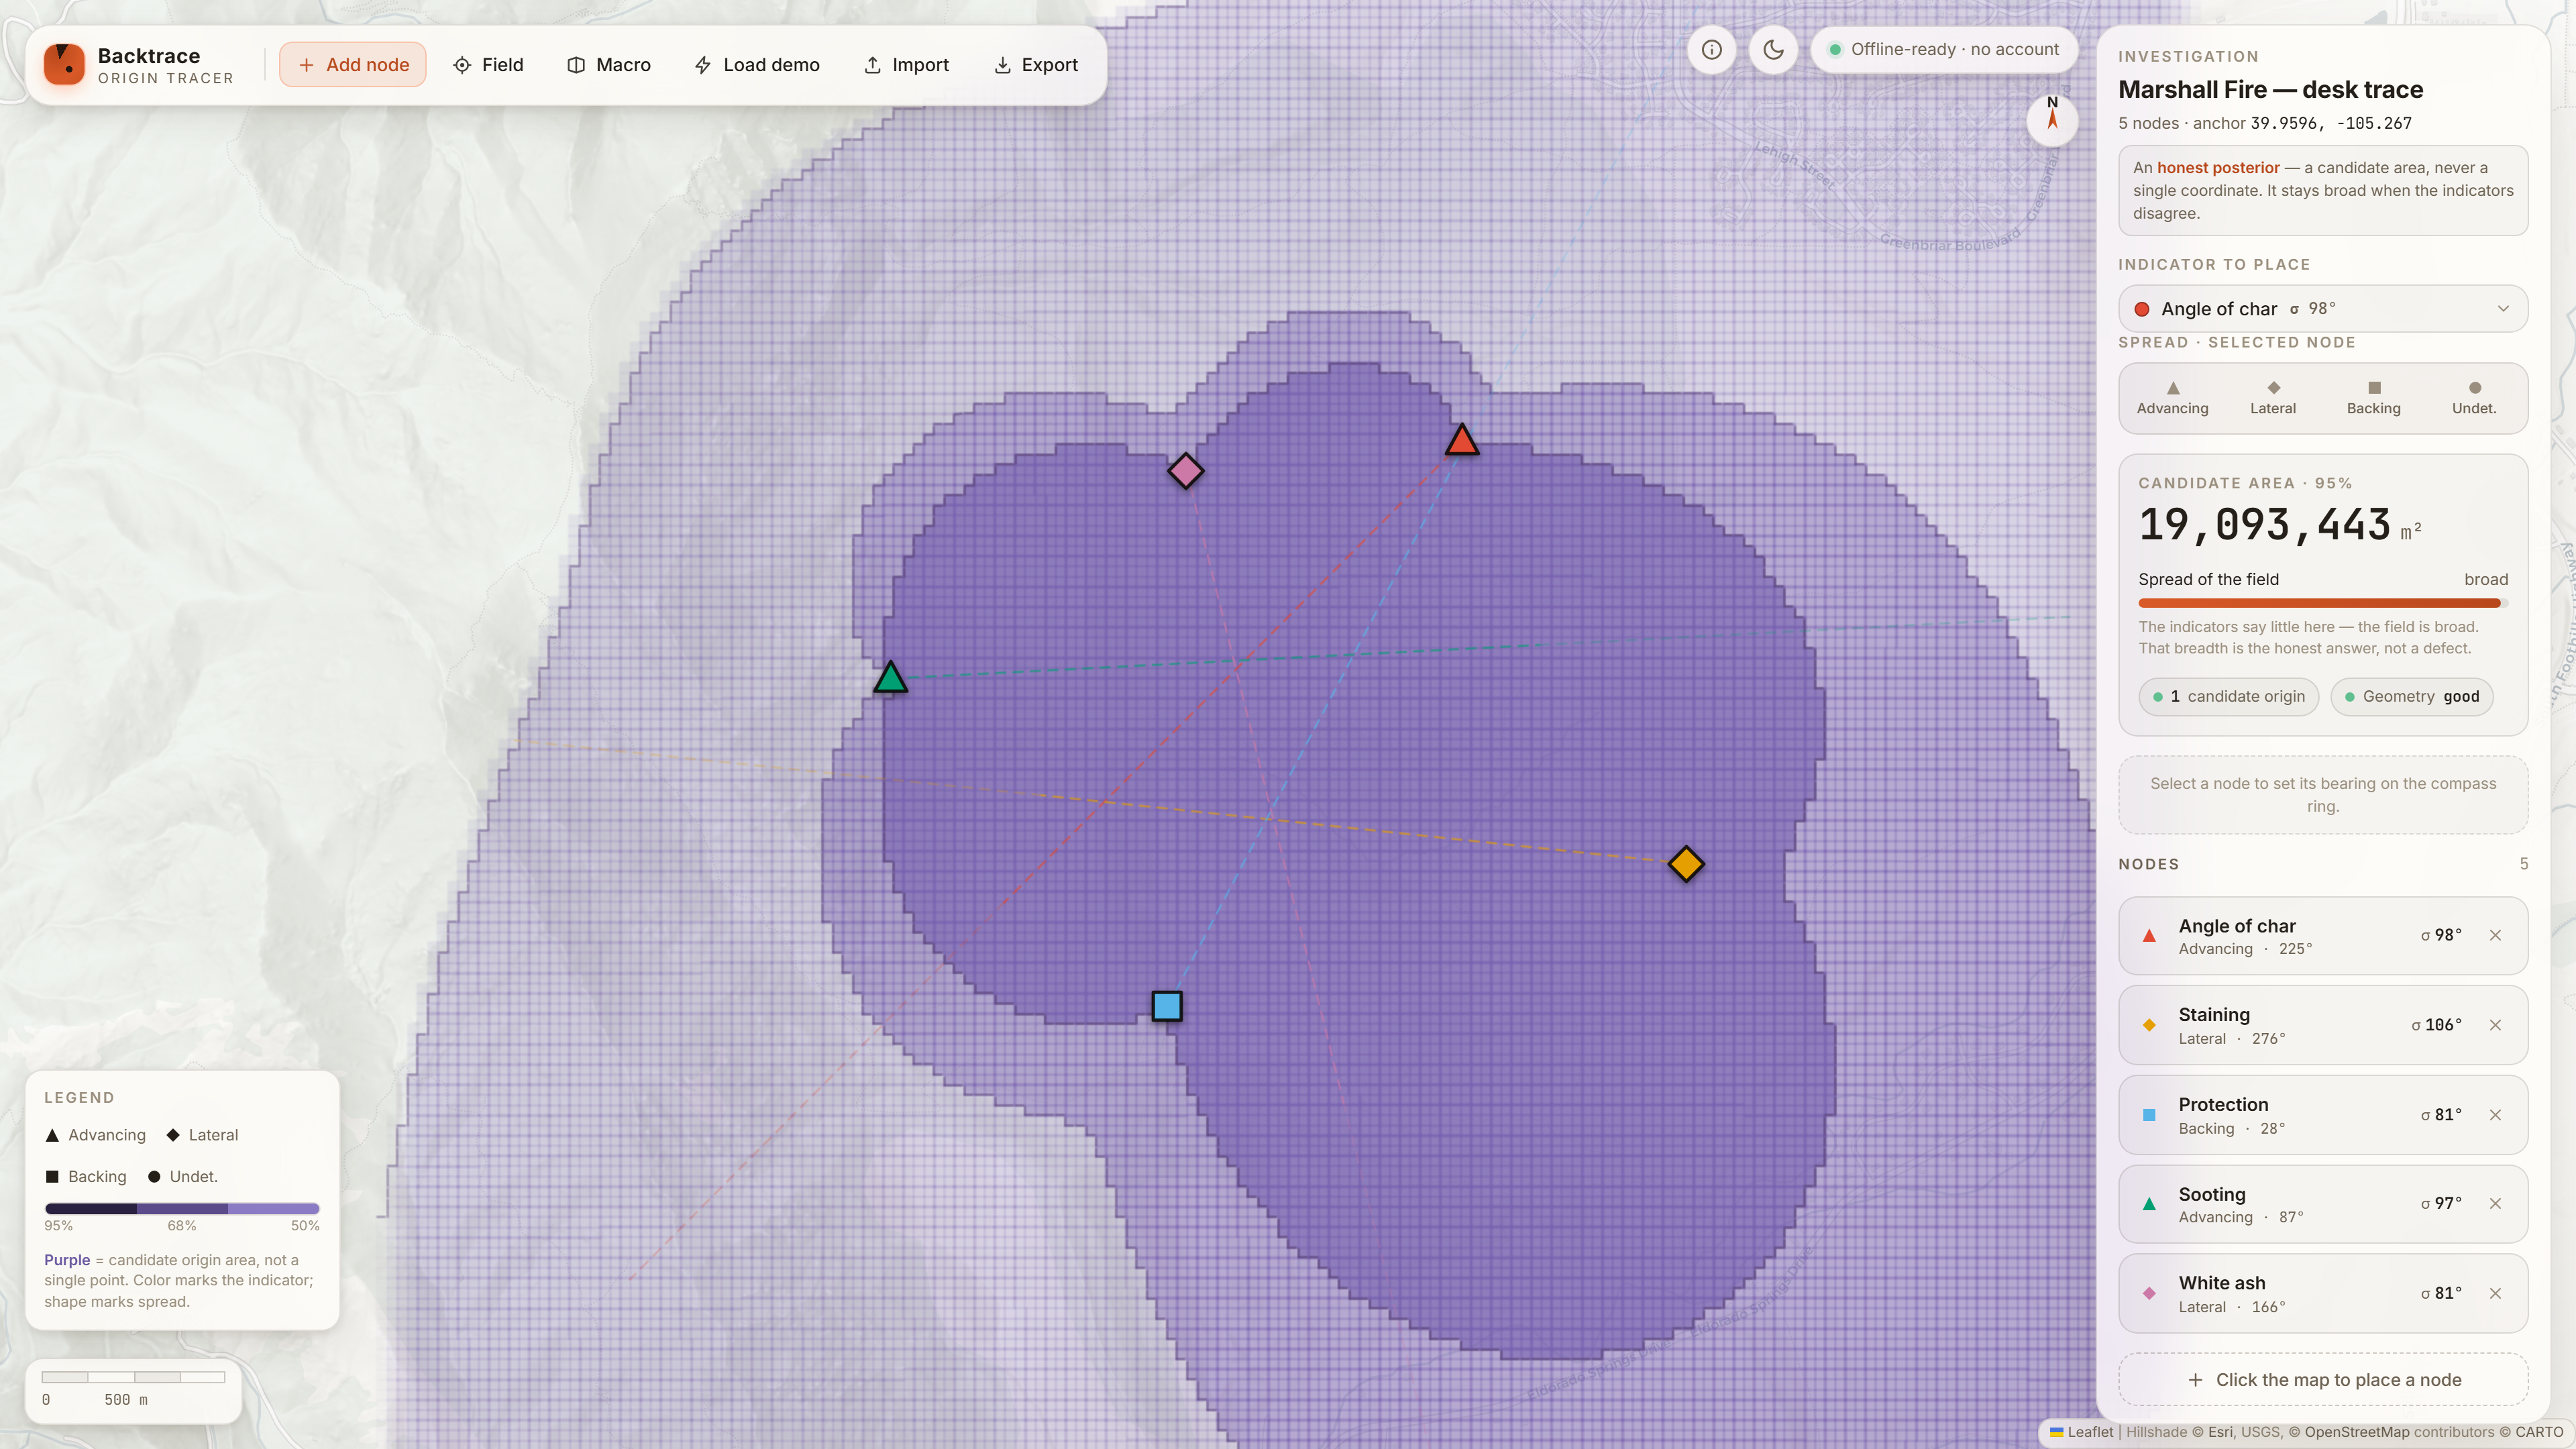Click the Marshall Fire — desk trace title
The image size is (2576, 1449).
point(2270,90)
